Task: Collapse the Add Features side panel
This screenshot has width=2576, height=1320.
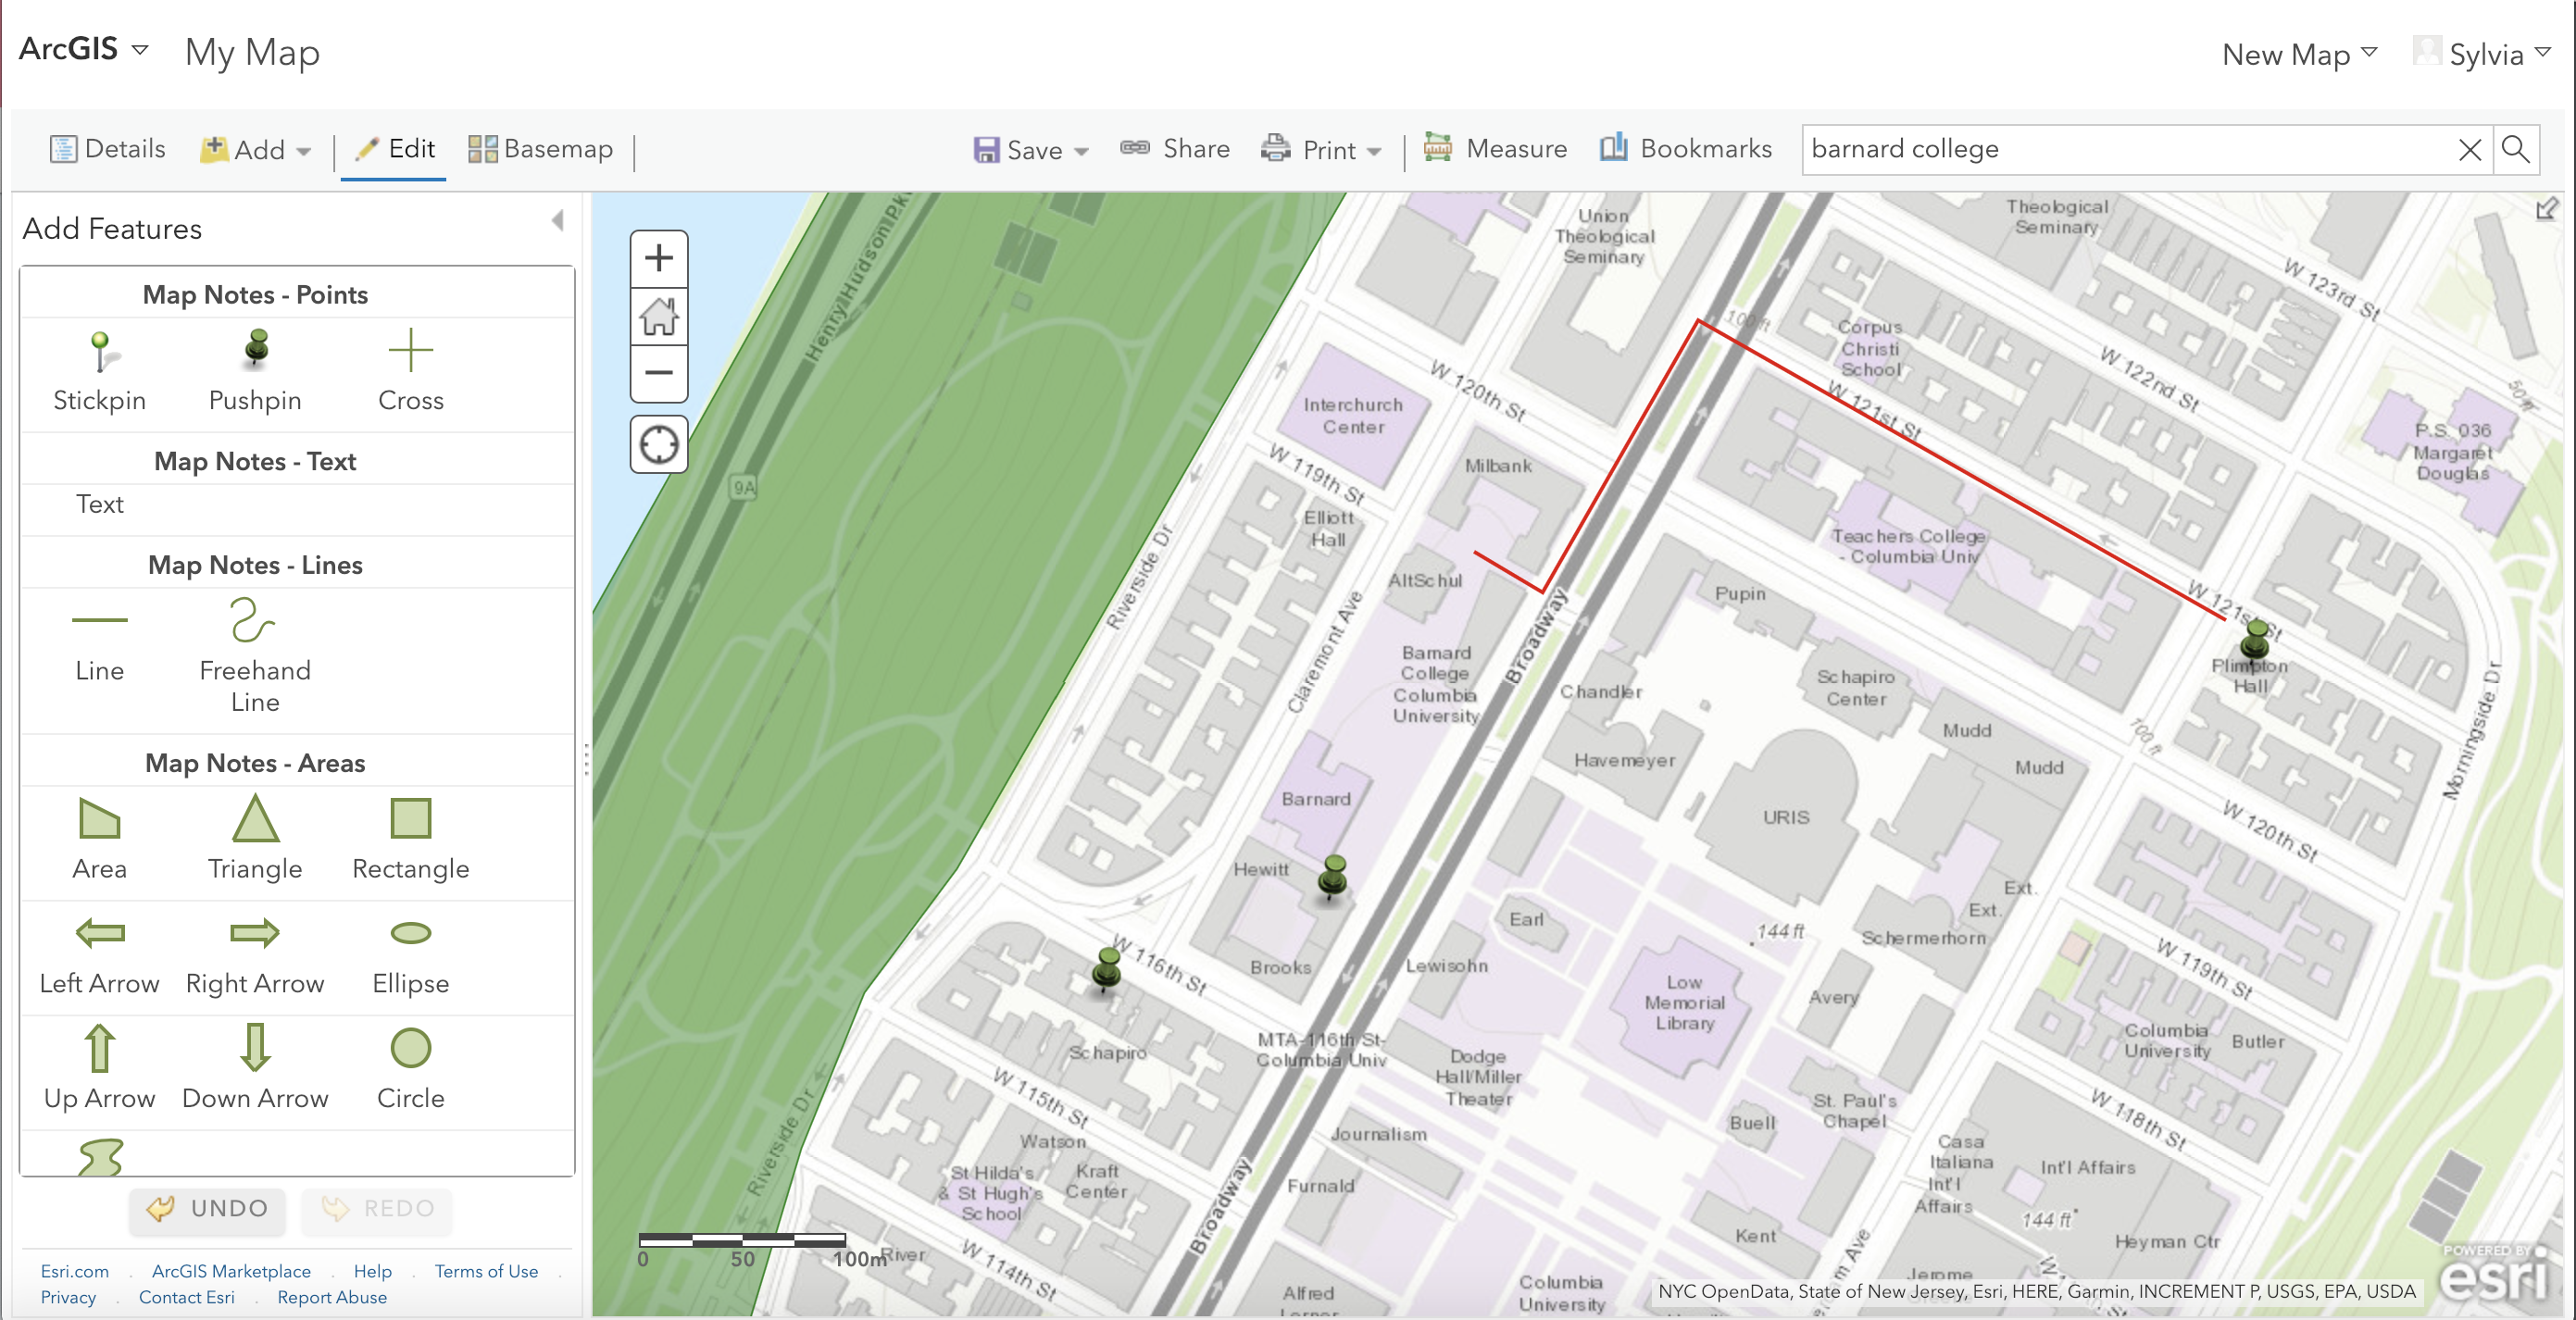Action: click(x=558, y=220)
